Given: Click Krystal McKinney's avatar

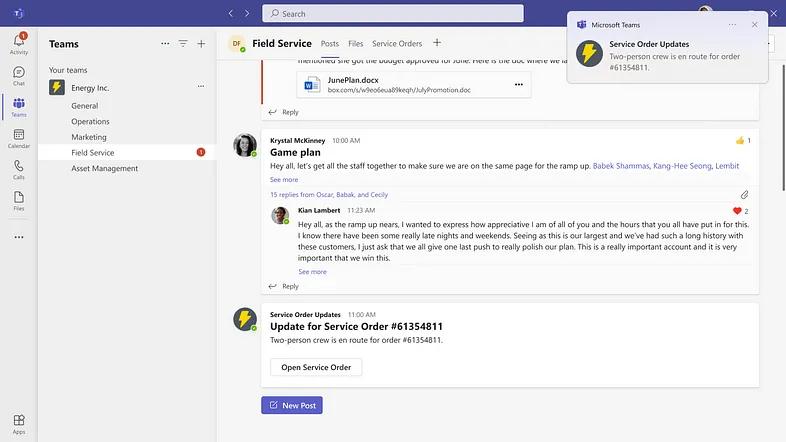Looking at the screenshot, I should pos(245,145).
